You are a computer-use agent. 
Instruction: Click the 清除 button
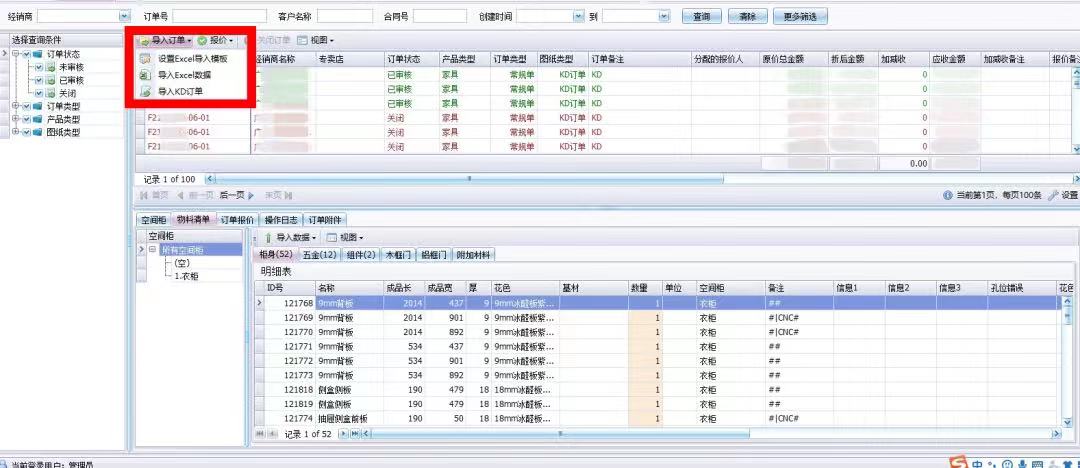point(747,16)
